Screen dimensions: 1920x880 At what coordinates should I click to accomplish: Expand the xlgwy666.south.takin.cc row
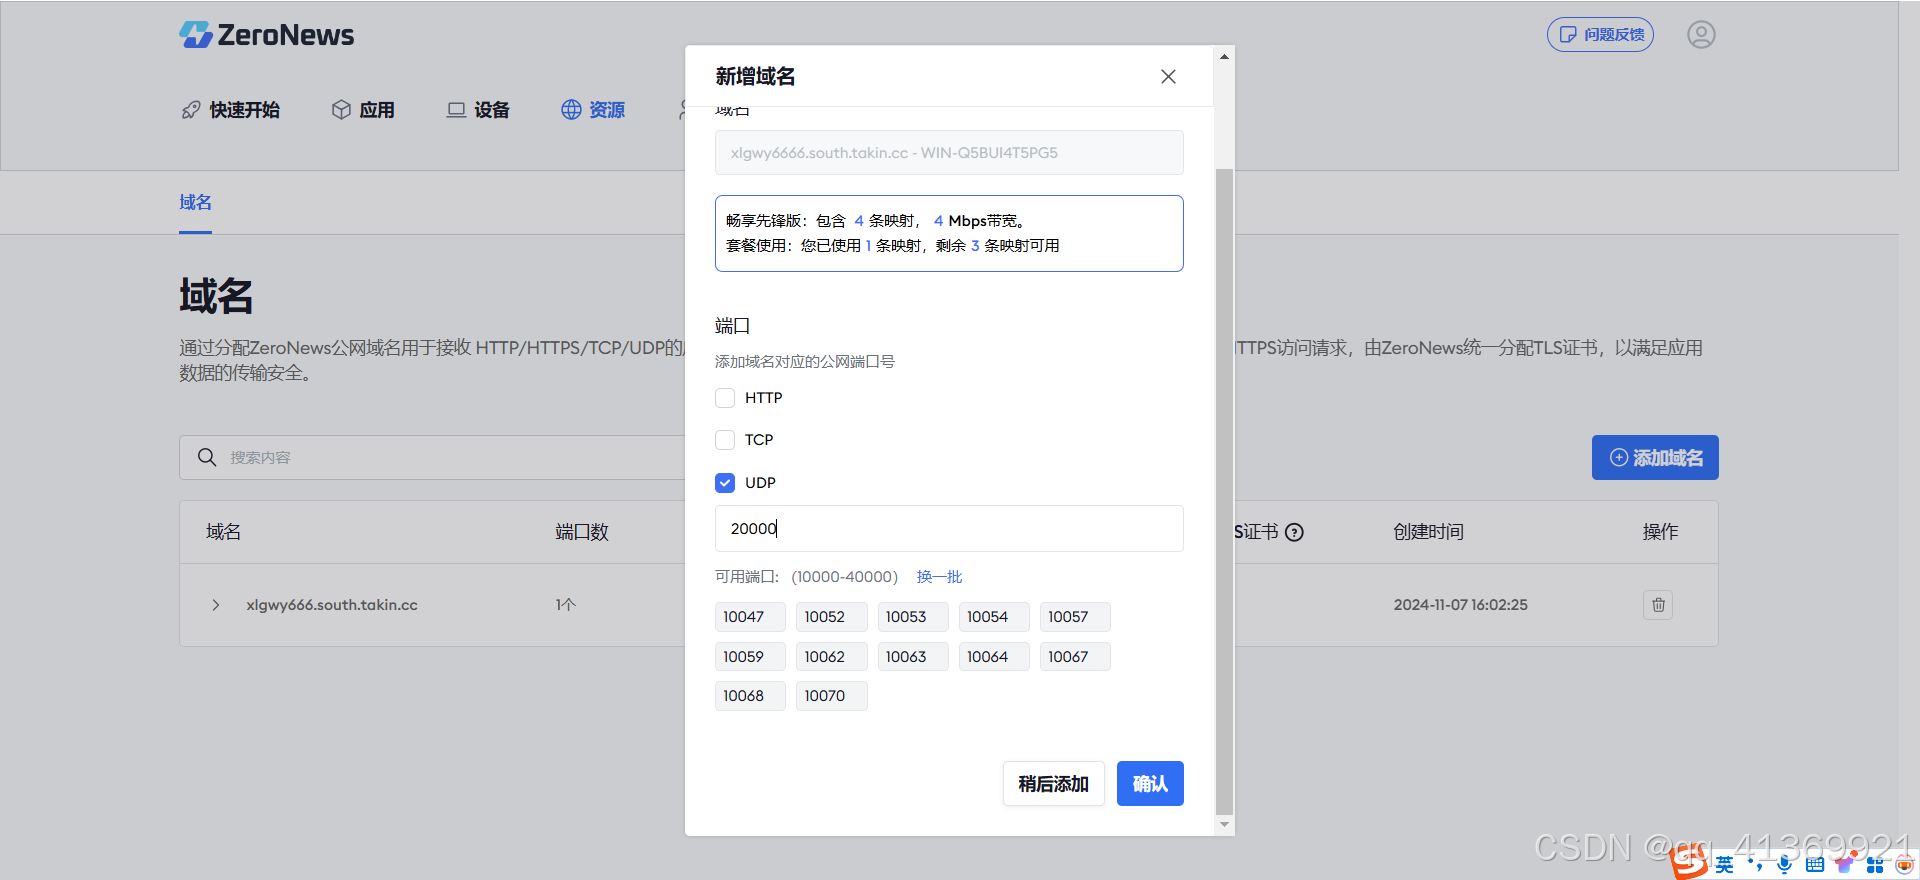(216, 605)
